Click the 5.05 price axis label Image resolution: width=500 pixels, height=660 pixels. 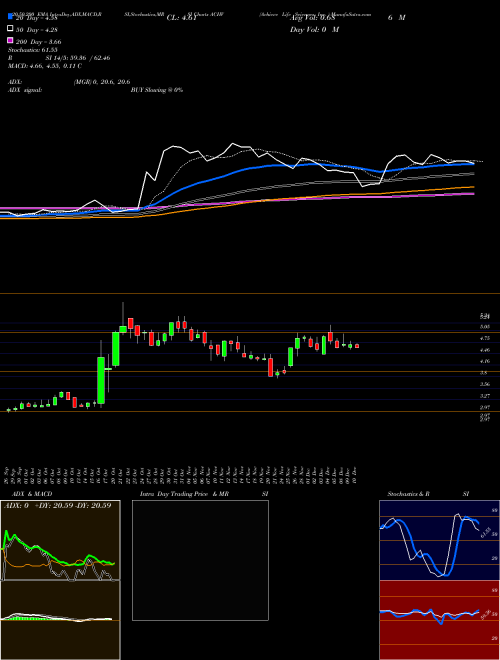click(484, 327)
